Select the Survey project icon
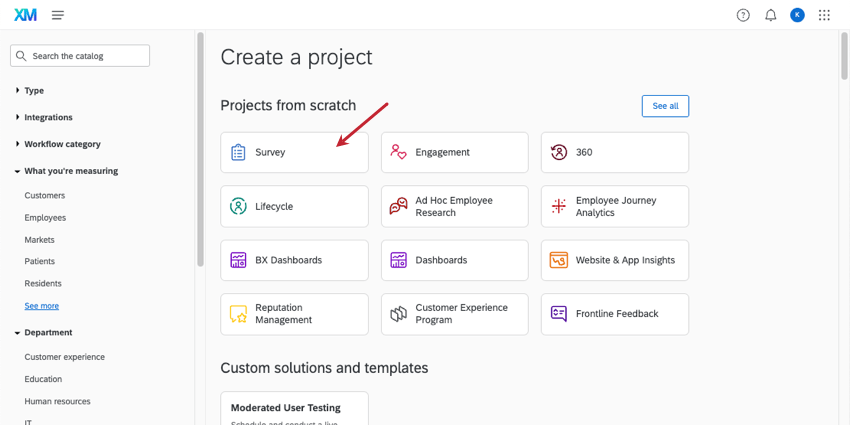Image resolution: width=850 pixels, height=425 pixels. [238, 153]
